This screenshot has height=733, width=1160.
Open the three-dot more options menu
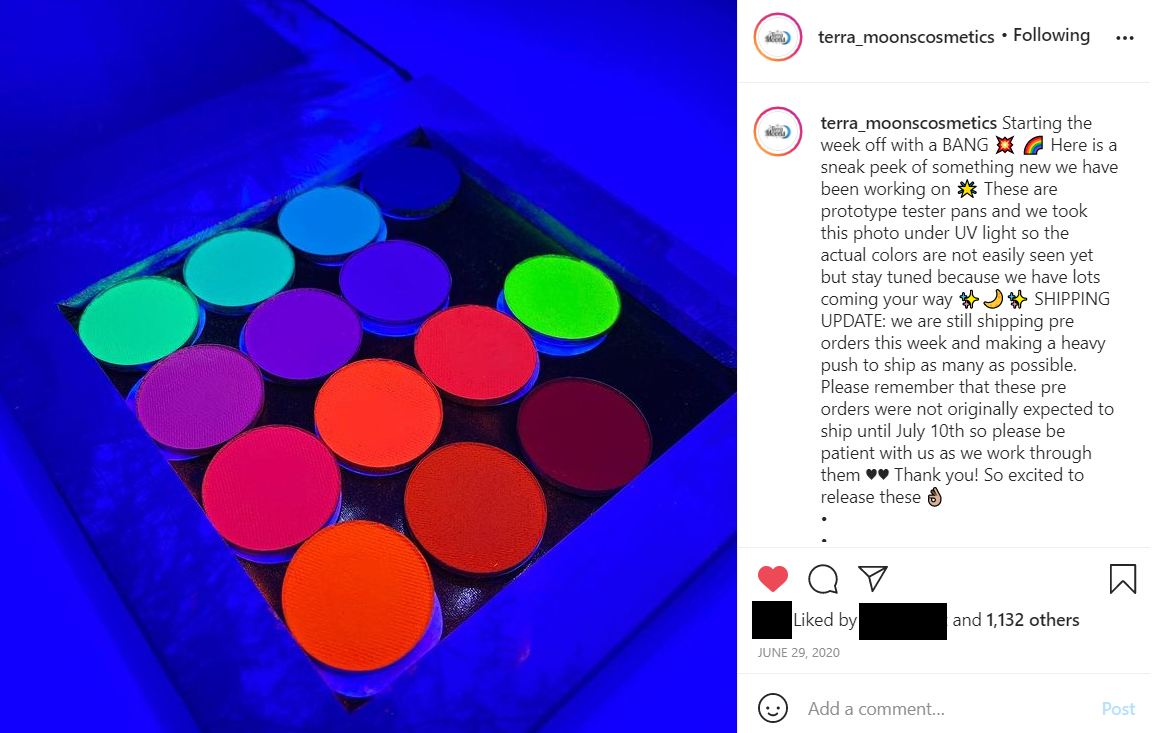coord(1124,38)
